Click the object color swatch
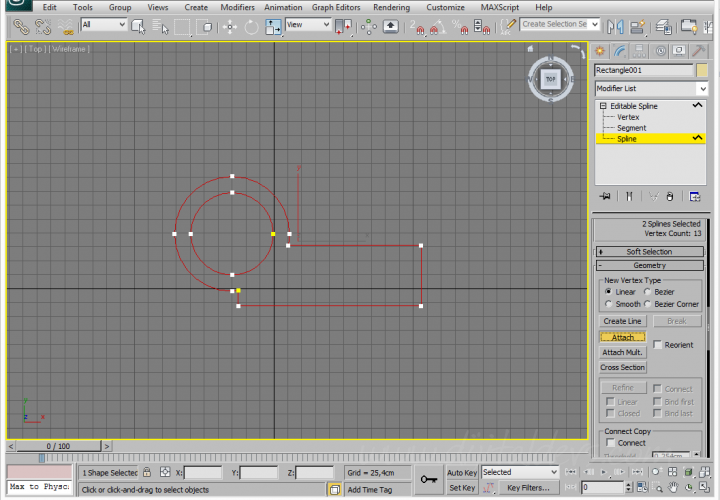Screen dimensions: 720x500 click(x=702, y=70)
